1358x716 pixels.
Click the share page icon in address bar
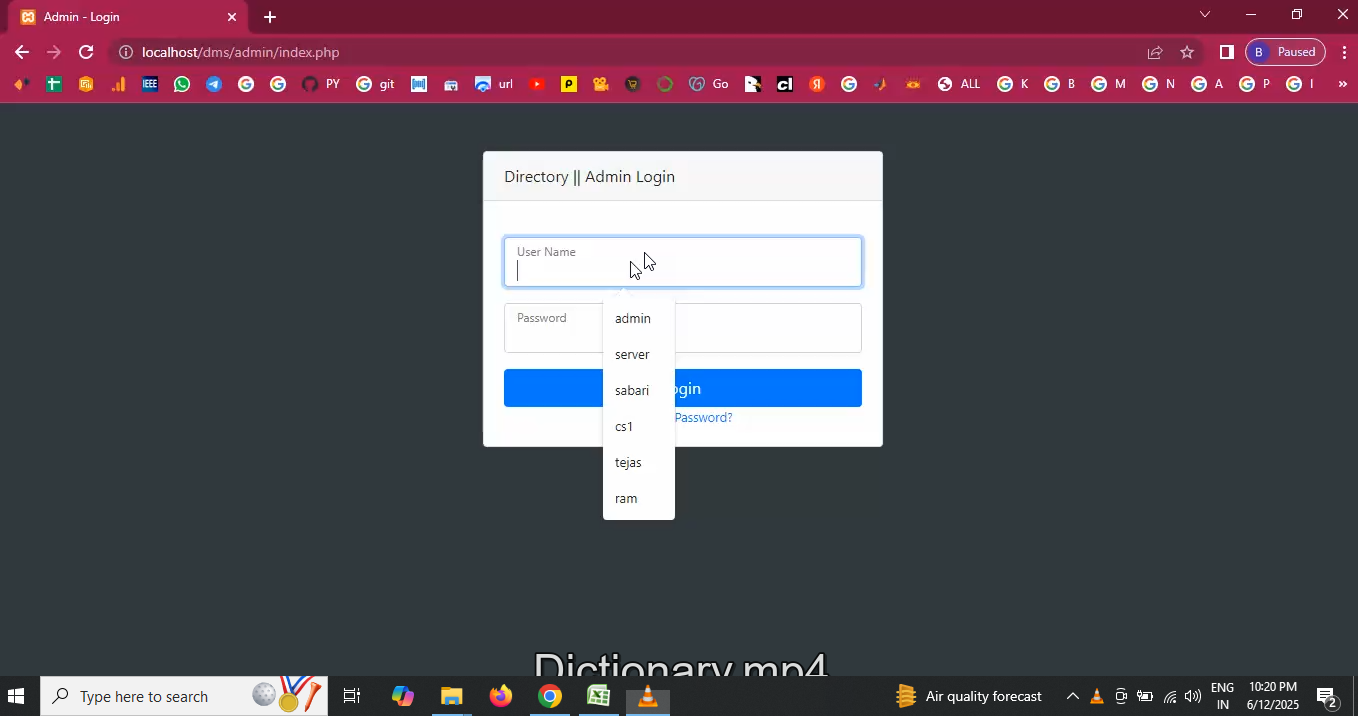click(x=1155, y=52)
